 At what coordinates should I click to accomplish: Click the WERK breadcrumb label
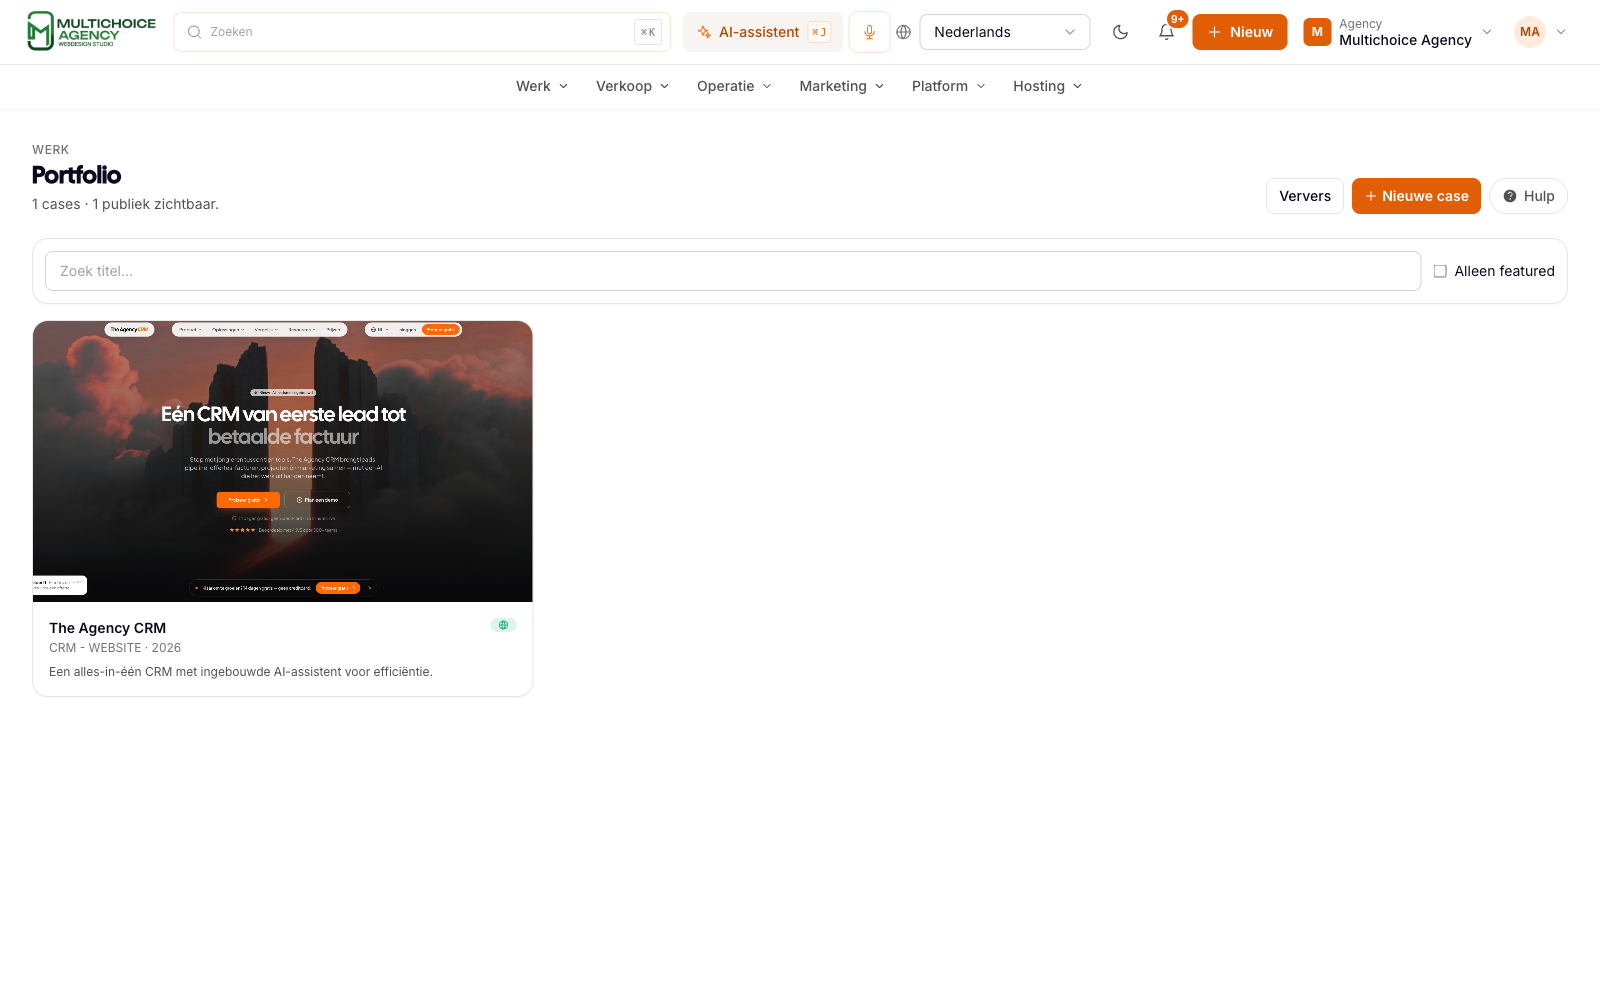[50, 150]
